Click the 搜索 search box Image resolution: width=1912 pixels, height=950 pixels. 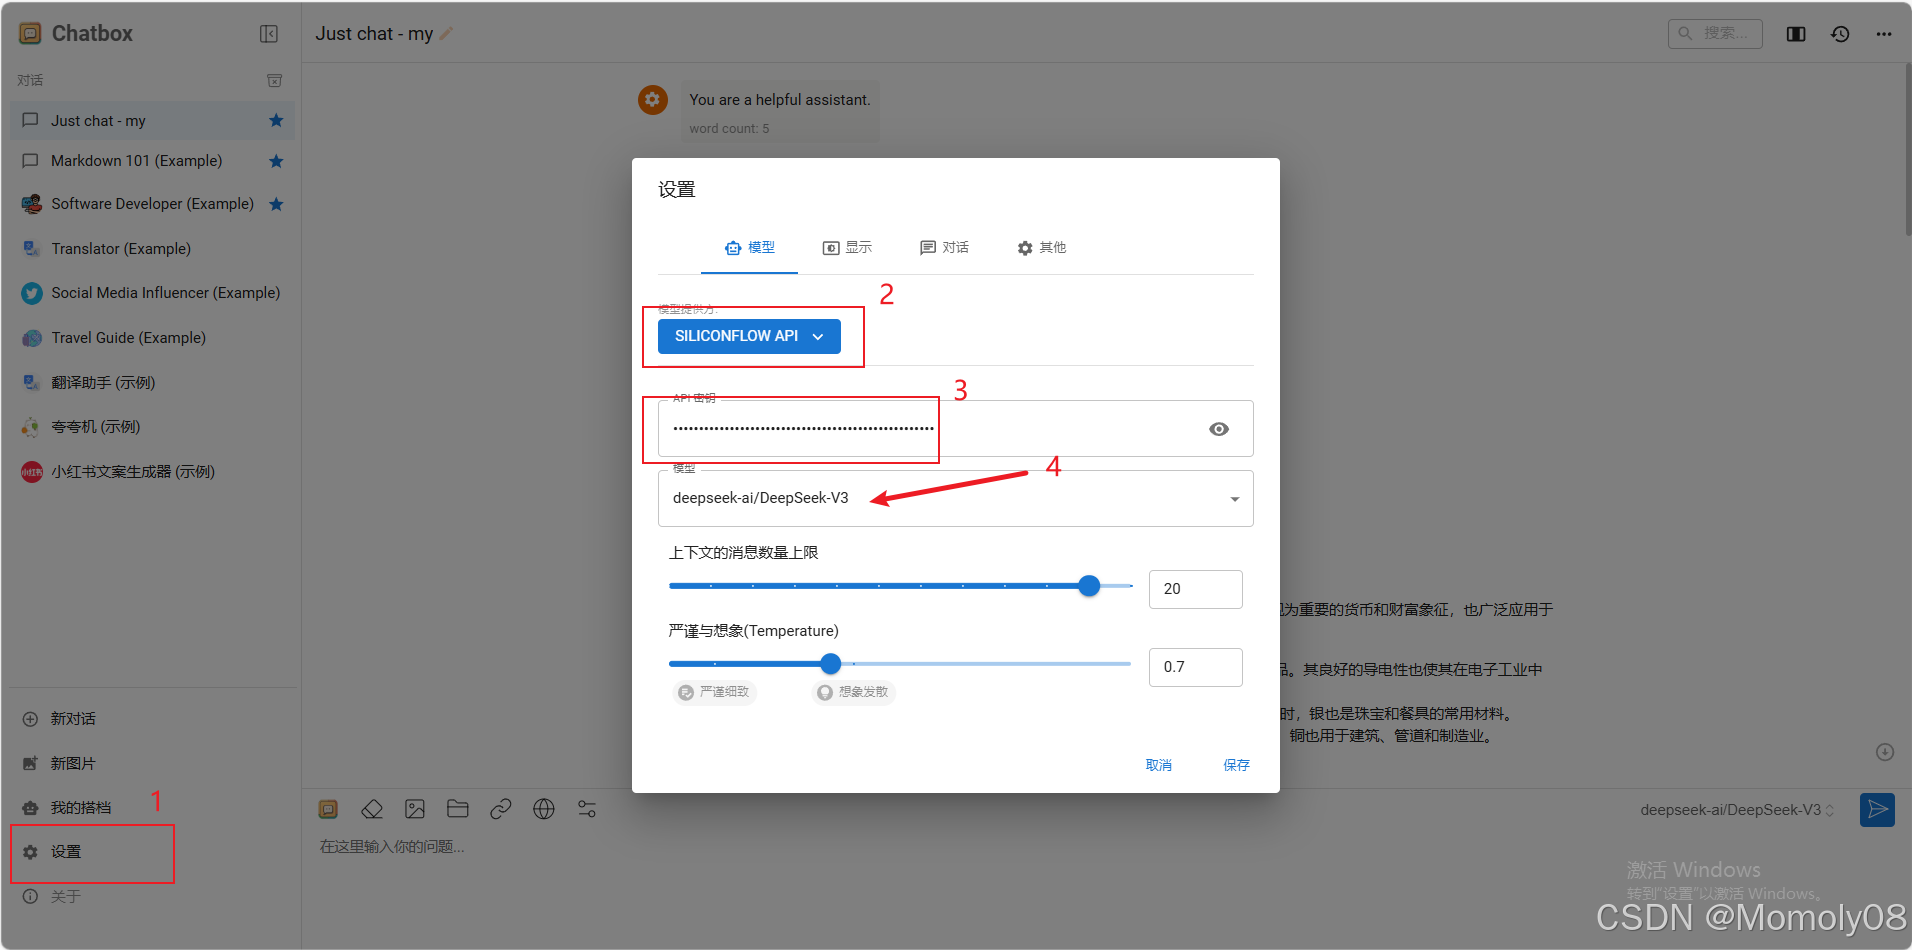coord(1715,33)
